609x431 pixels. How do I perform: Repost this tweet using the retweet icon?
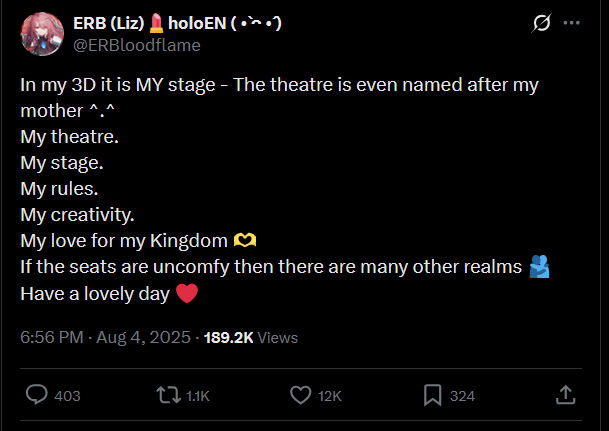(x=166, y=396)
